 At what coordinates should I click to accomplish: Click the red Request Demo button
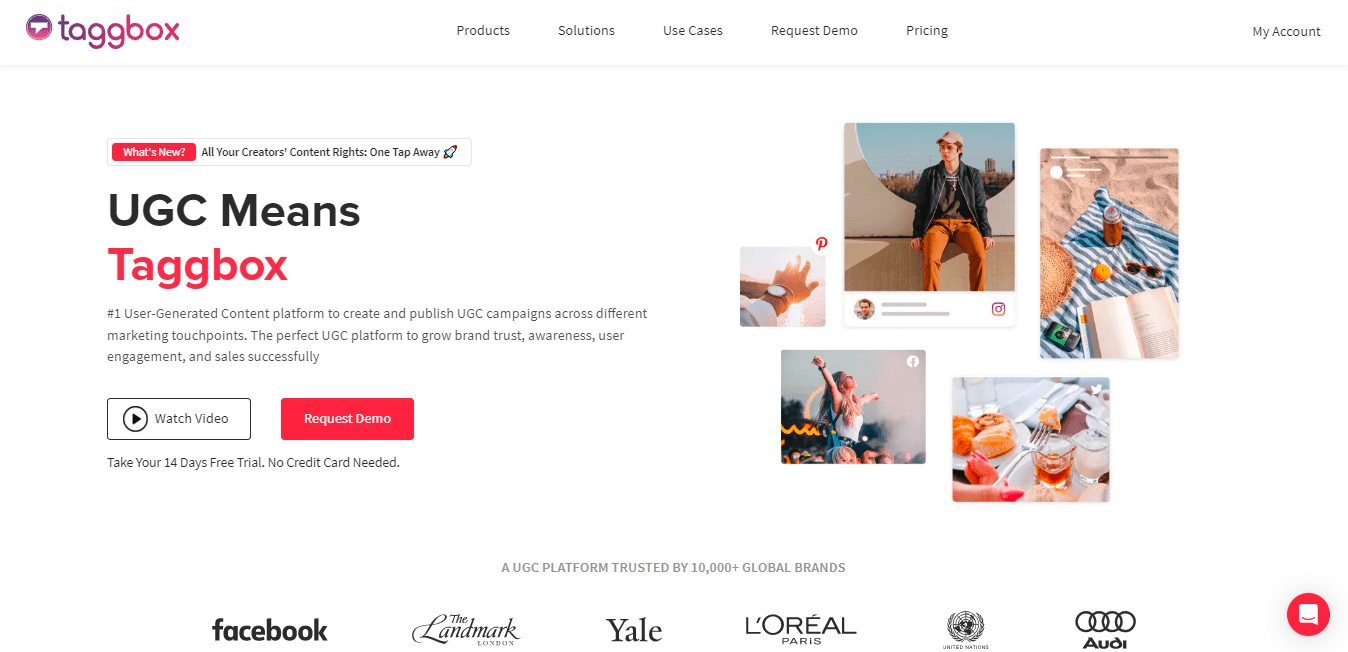coord(347,419)
